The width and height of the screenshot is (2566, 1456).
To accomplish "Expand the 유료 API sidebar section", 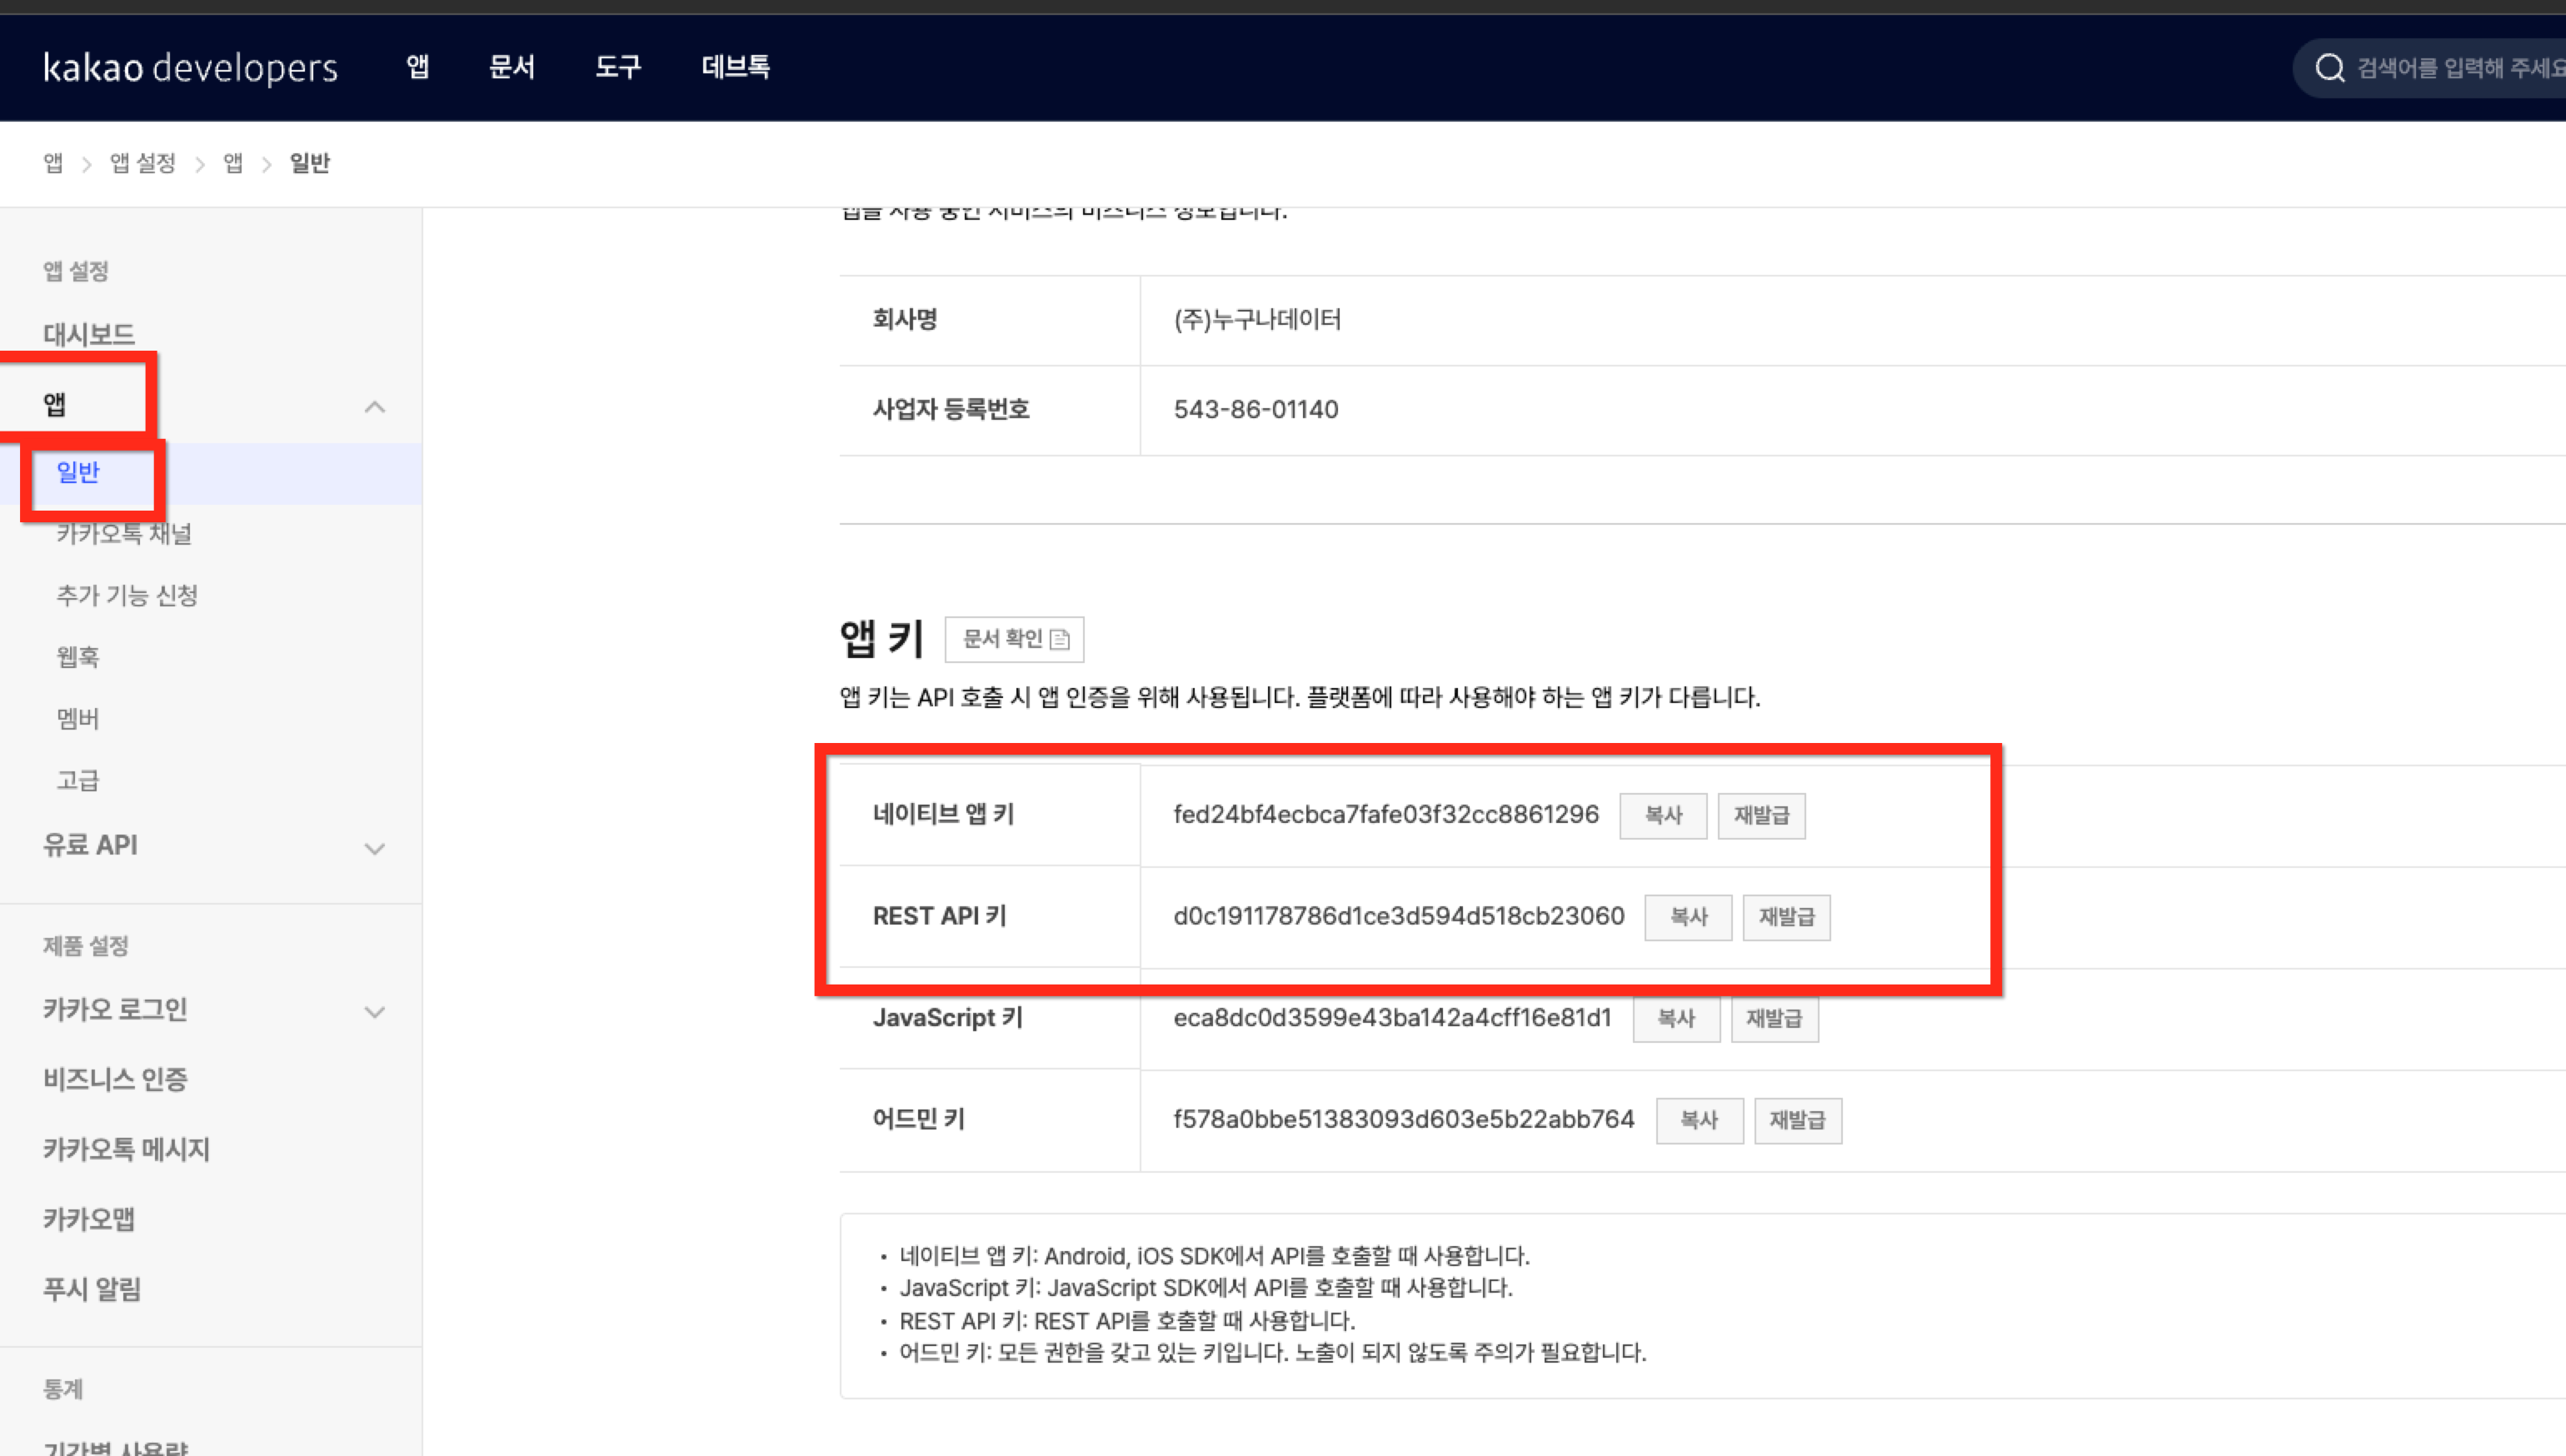I will click(x=374, y=848).
